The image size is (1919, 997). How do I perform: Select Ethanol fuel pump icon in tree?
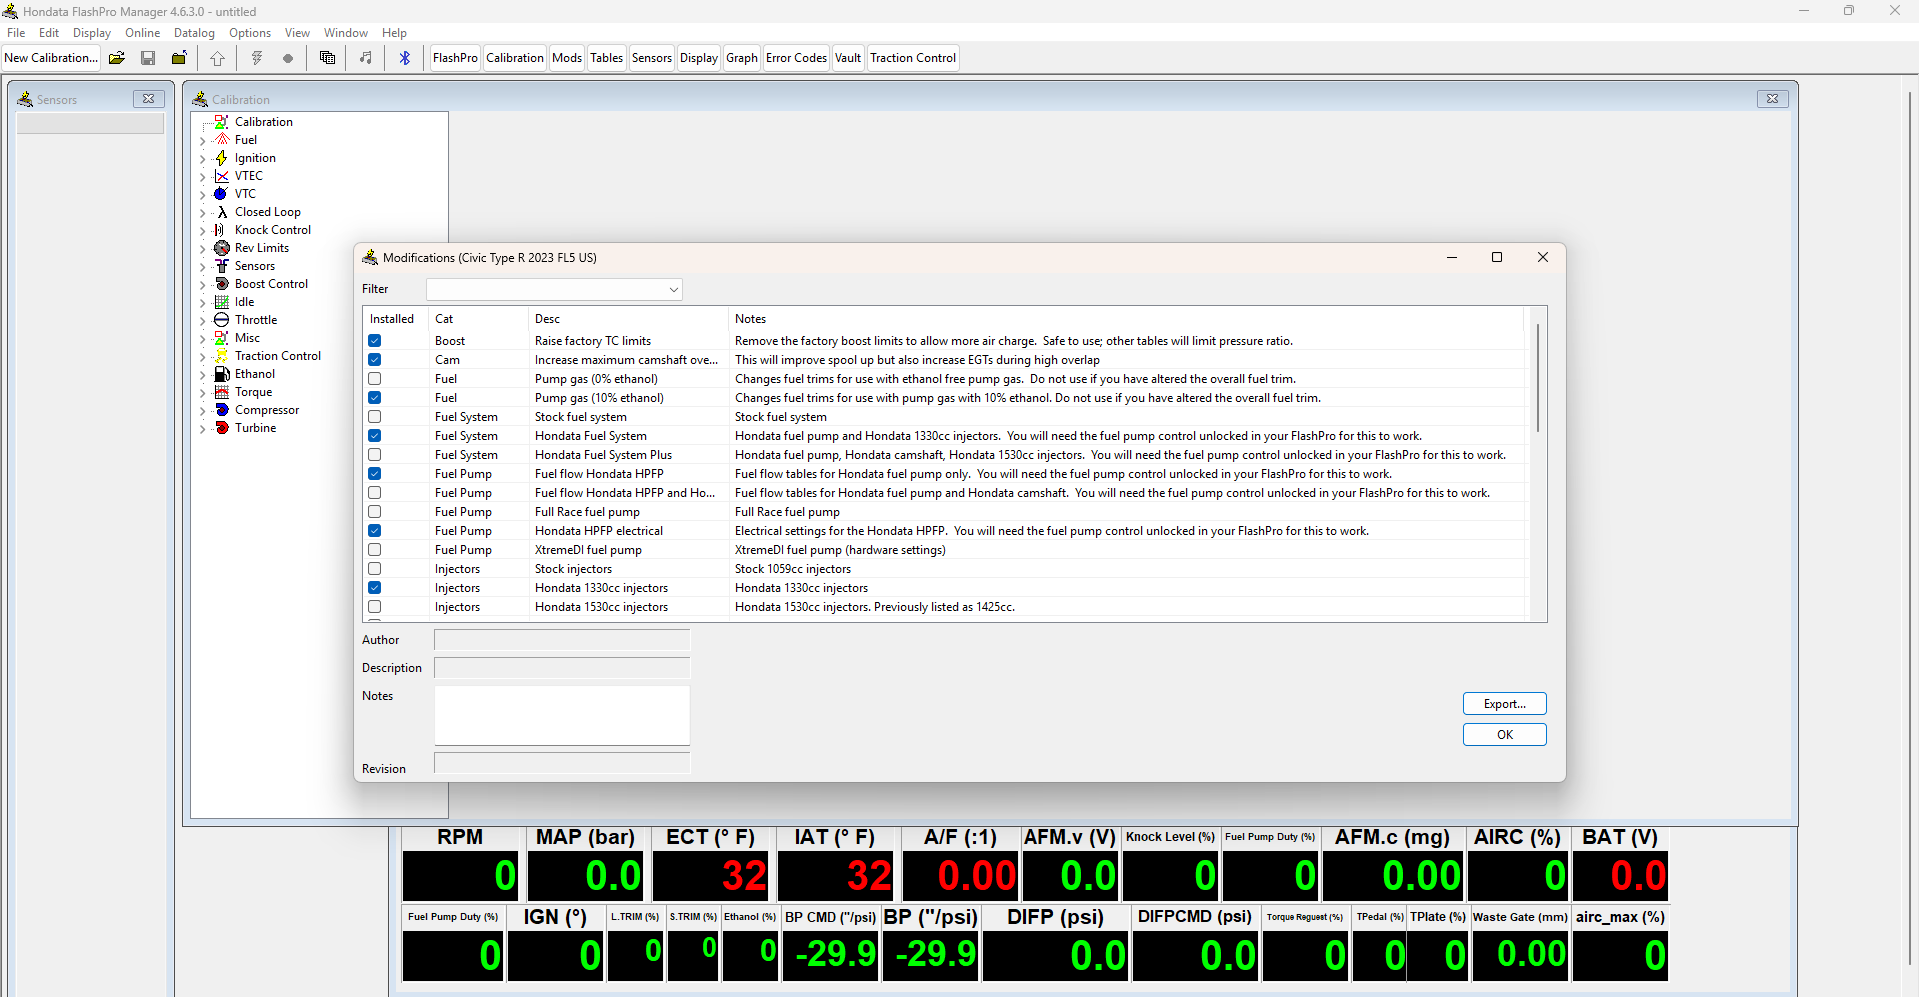tap(222, 374)
